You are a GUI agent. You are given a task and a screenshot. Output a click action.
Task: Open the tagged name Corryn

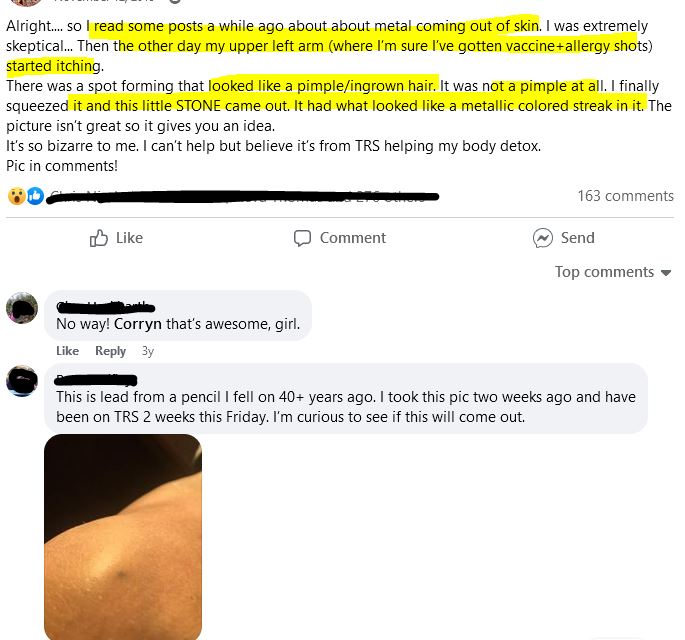[138, 324]
